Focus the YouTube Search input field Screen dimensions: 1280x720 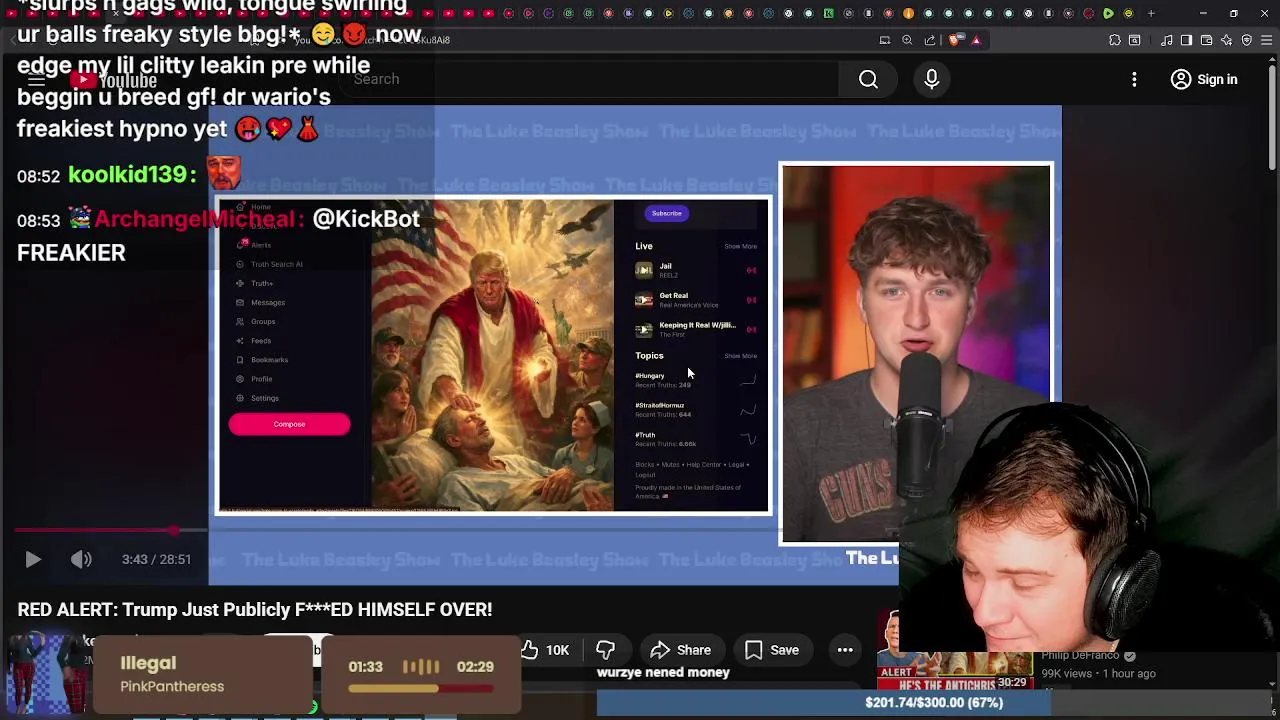(x=590, y=79)
